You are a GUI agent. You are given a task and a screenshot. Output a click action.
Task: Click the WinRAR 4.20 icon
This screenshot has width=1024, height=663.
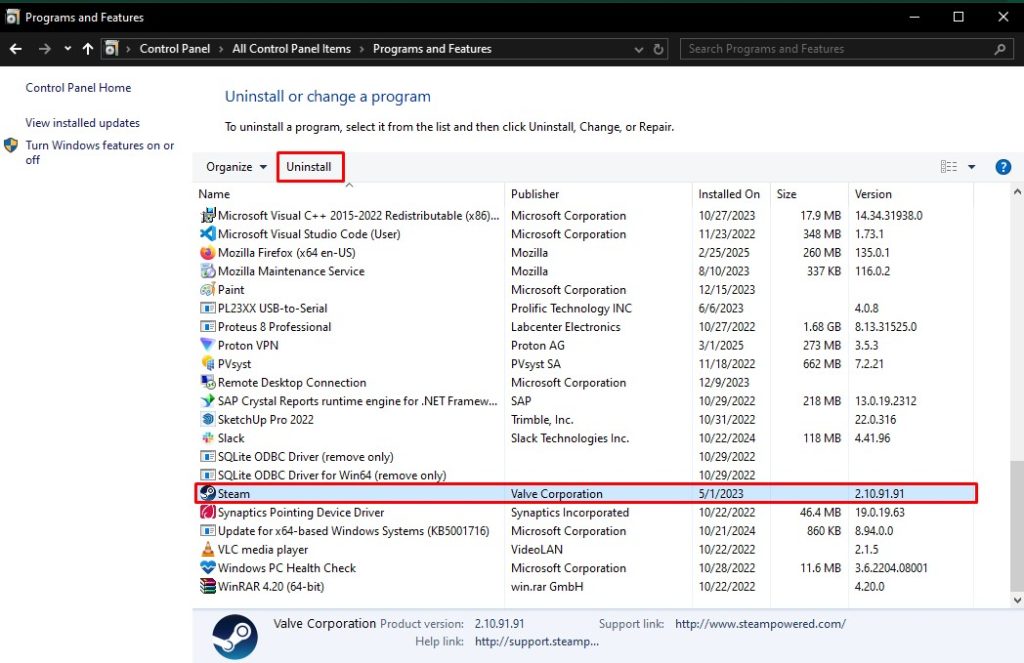[208, 586]
